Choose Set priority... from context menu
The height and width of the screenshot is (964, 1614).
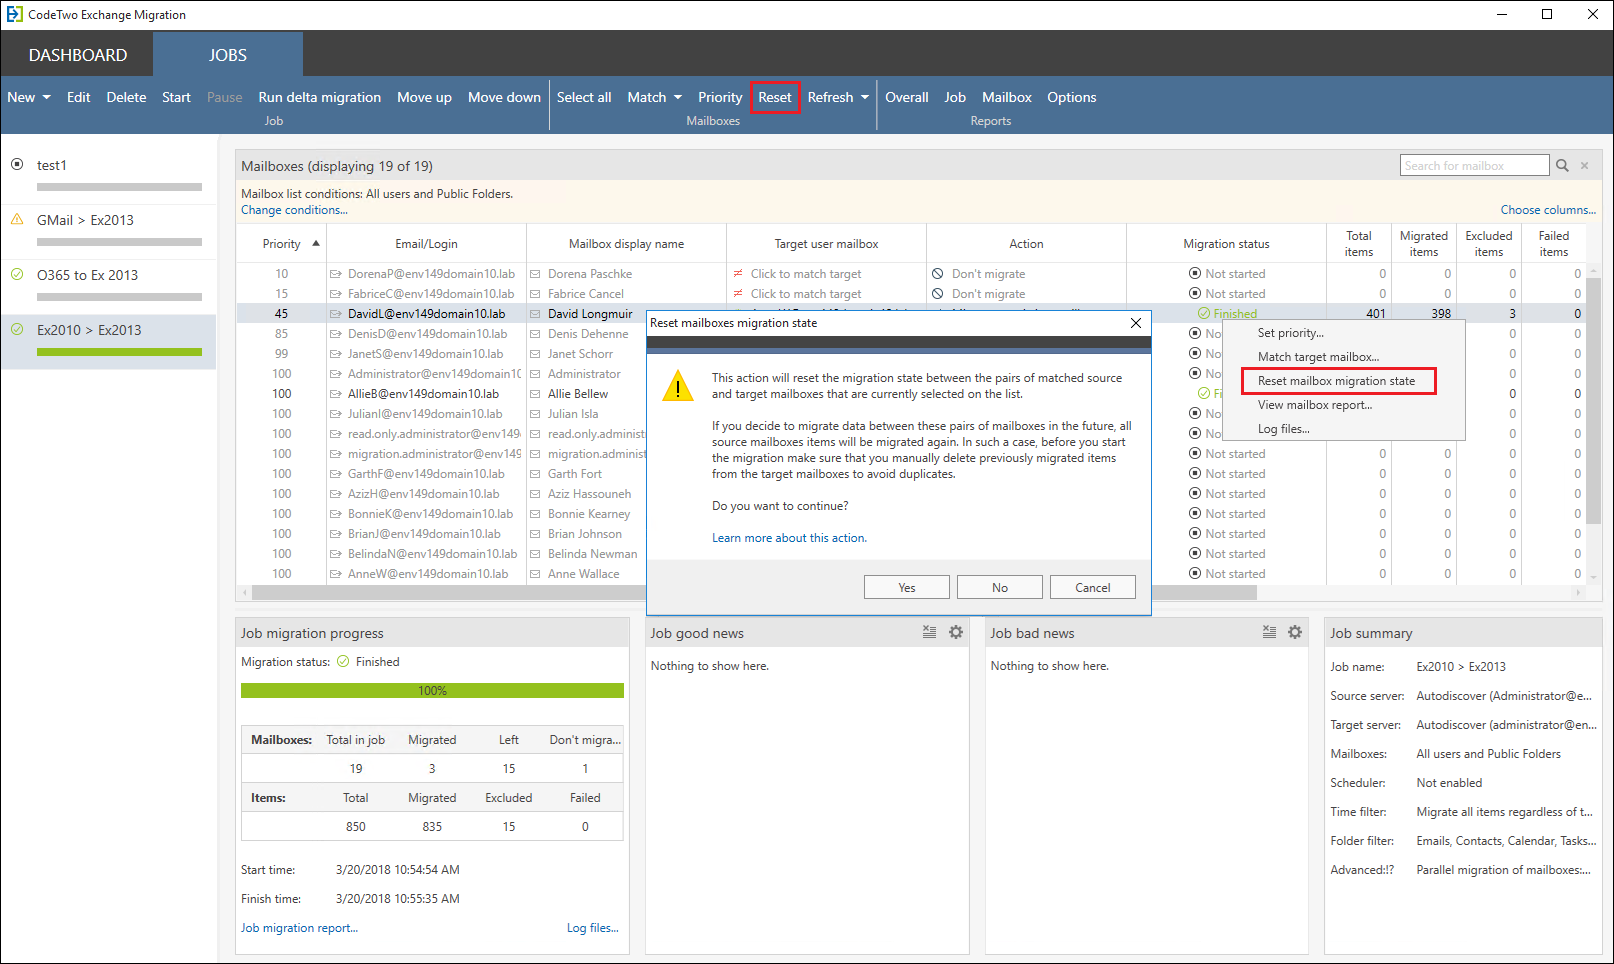(1290, 333)
